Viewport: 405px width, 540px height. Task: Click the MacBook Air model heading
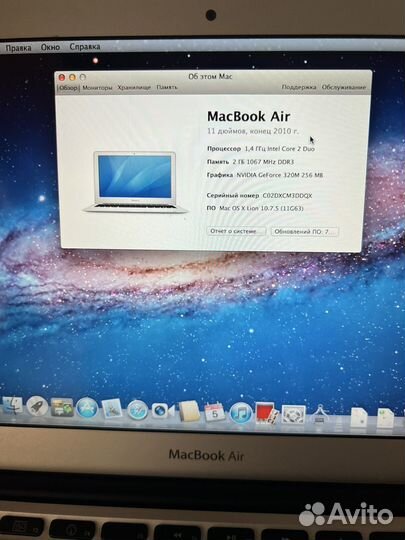248,116
